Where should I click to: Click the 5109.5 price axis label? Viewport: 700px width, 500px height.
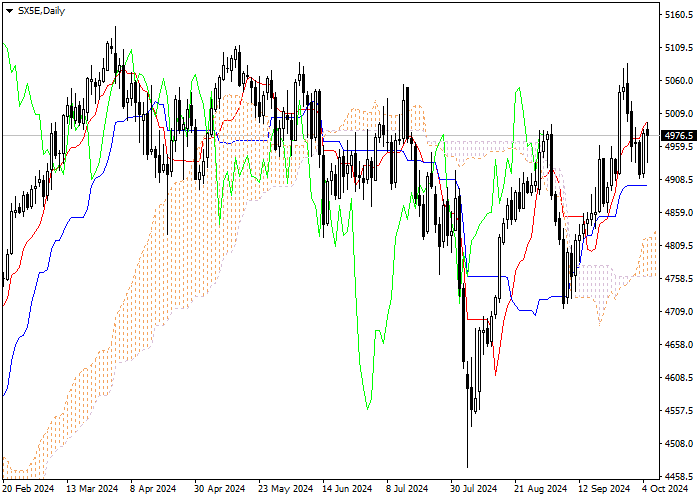[x=679, y=48]
